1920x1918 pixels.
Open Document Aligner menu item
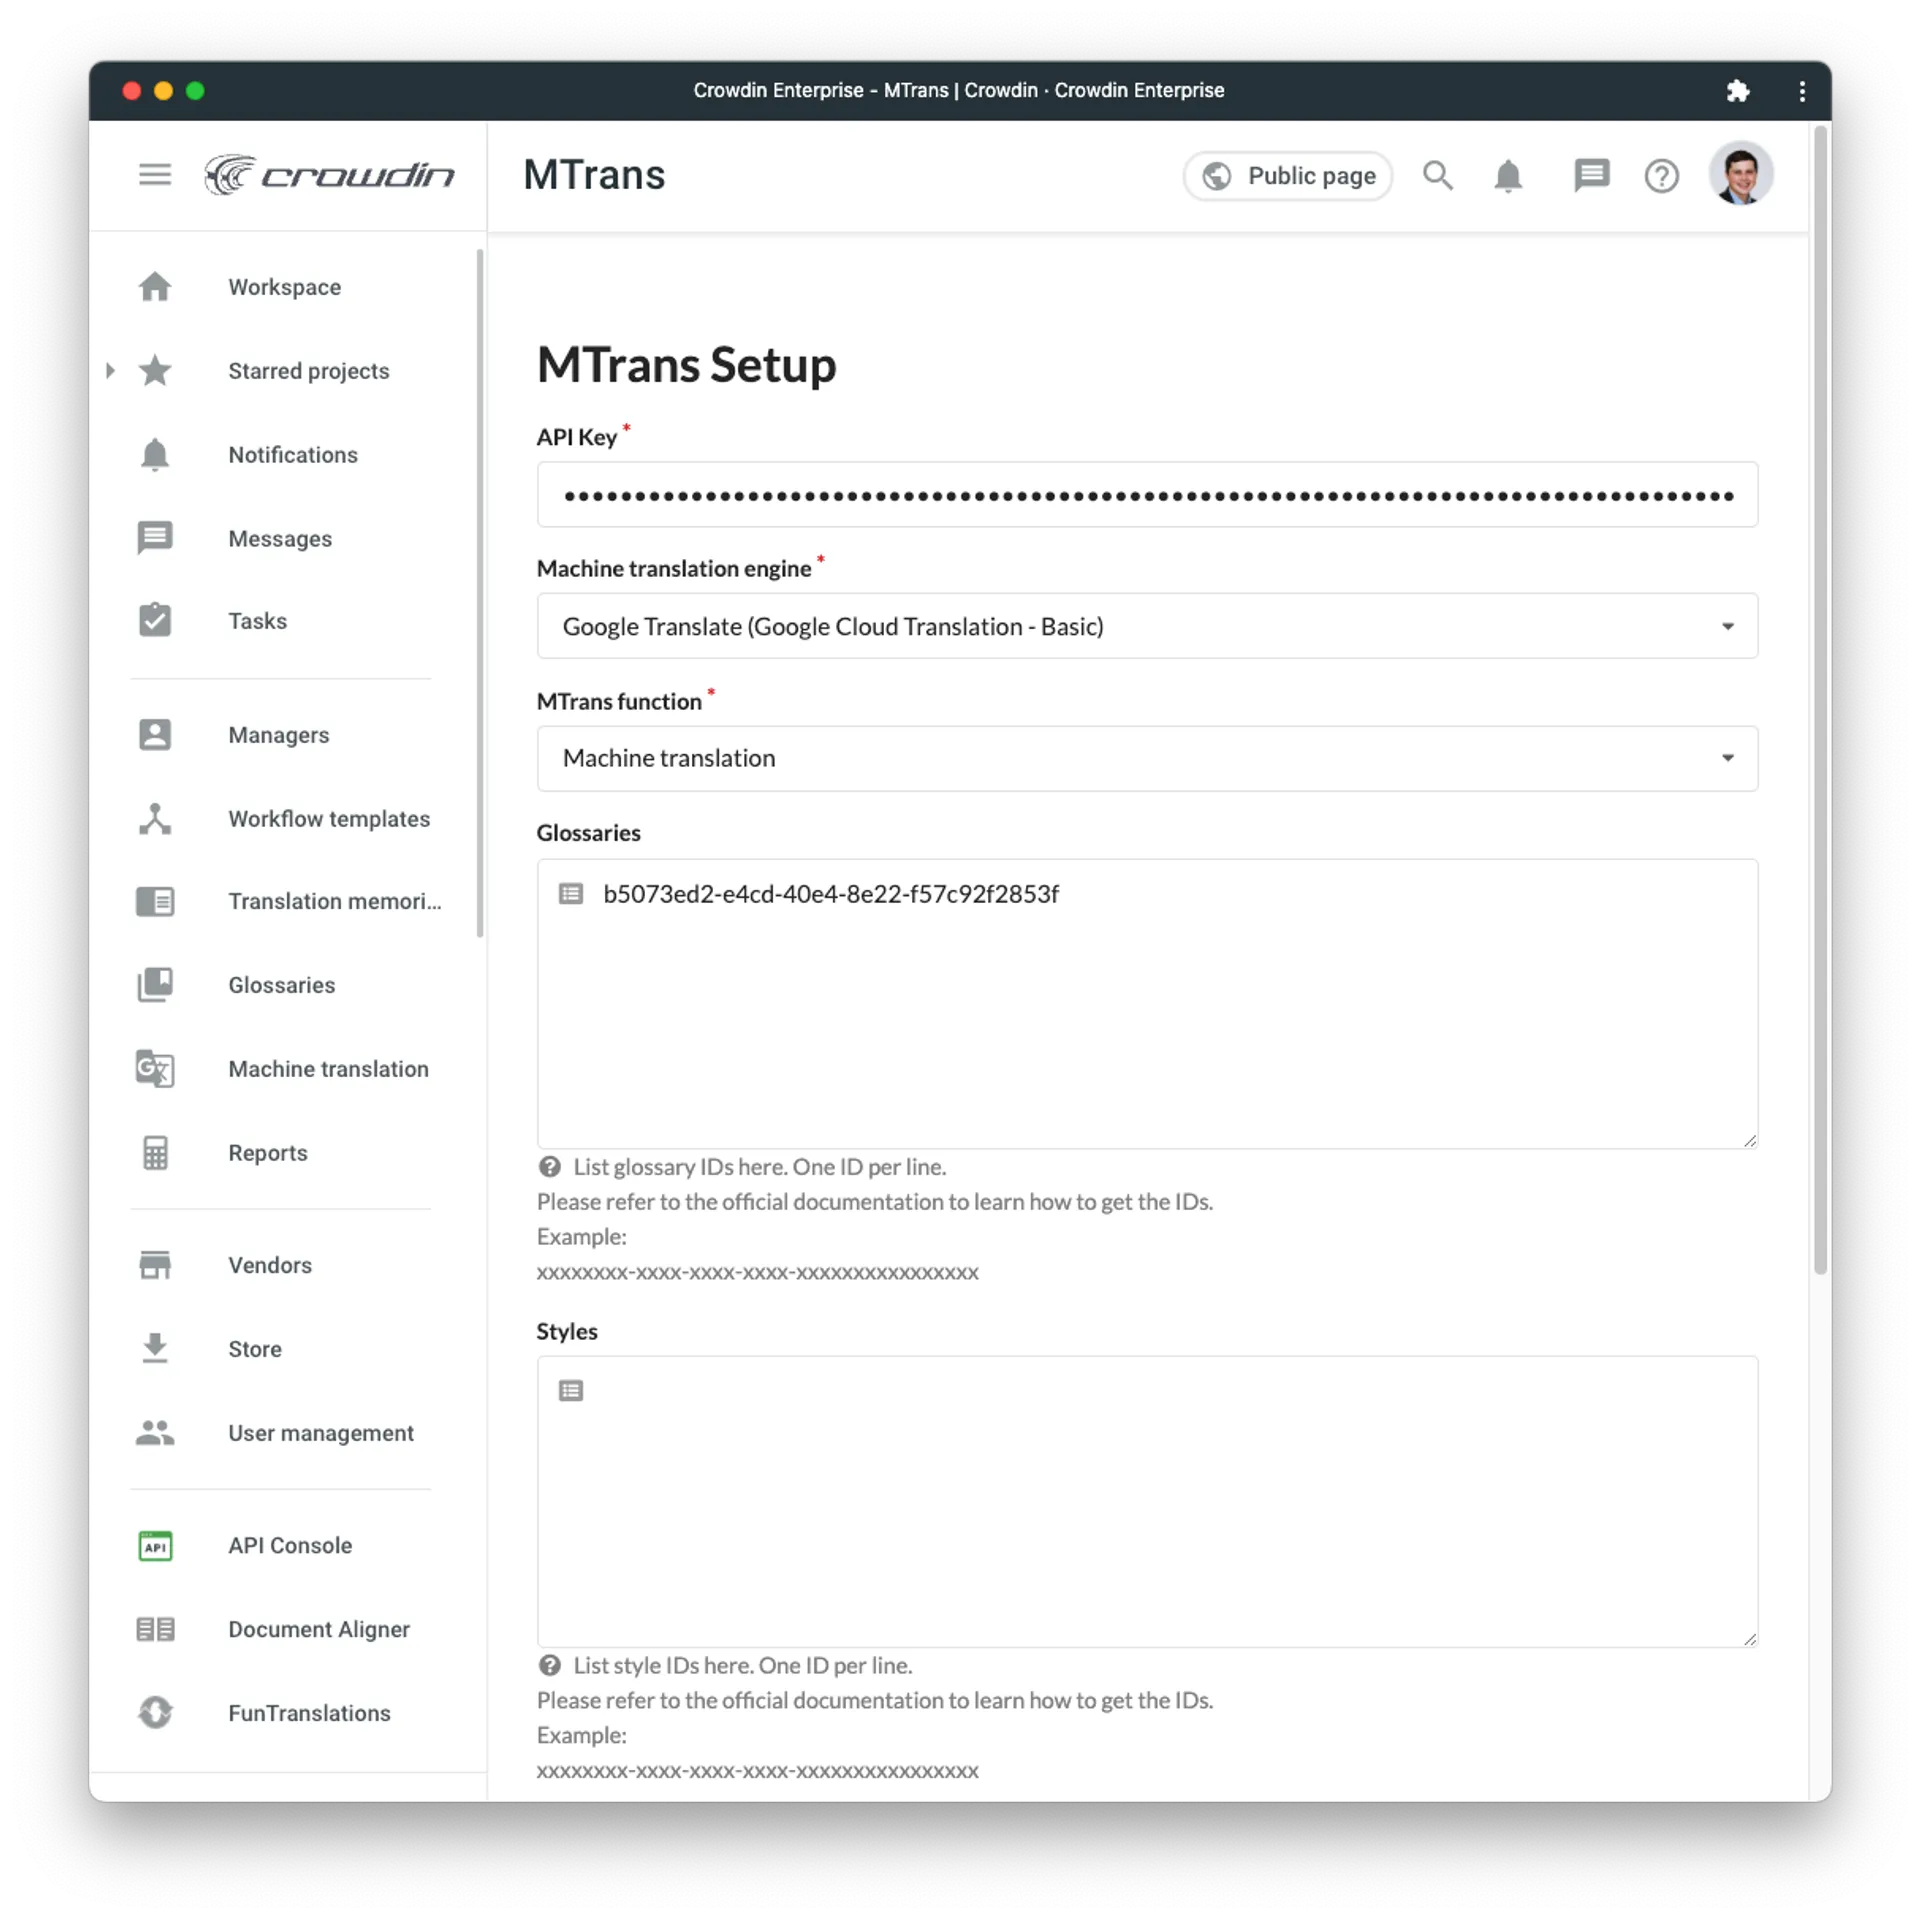pos(319,1629)
